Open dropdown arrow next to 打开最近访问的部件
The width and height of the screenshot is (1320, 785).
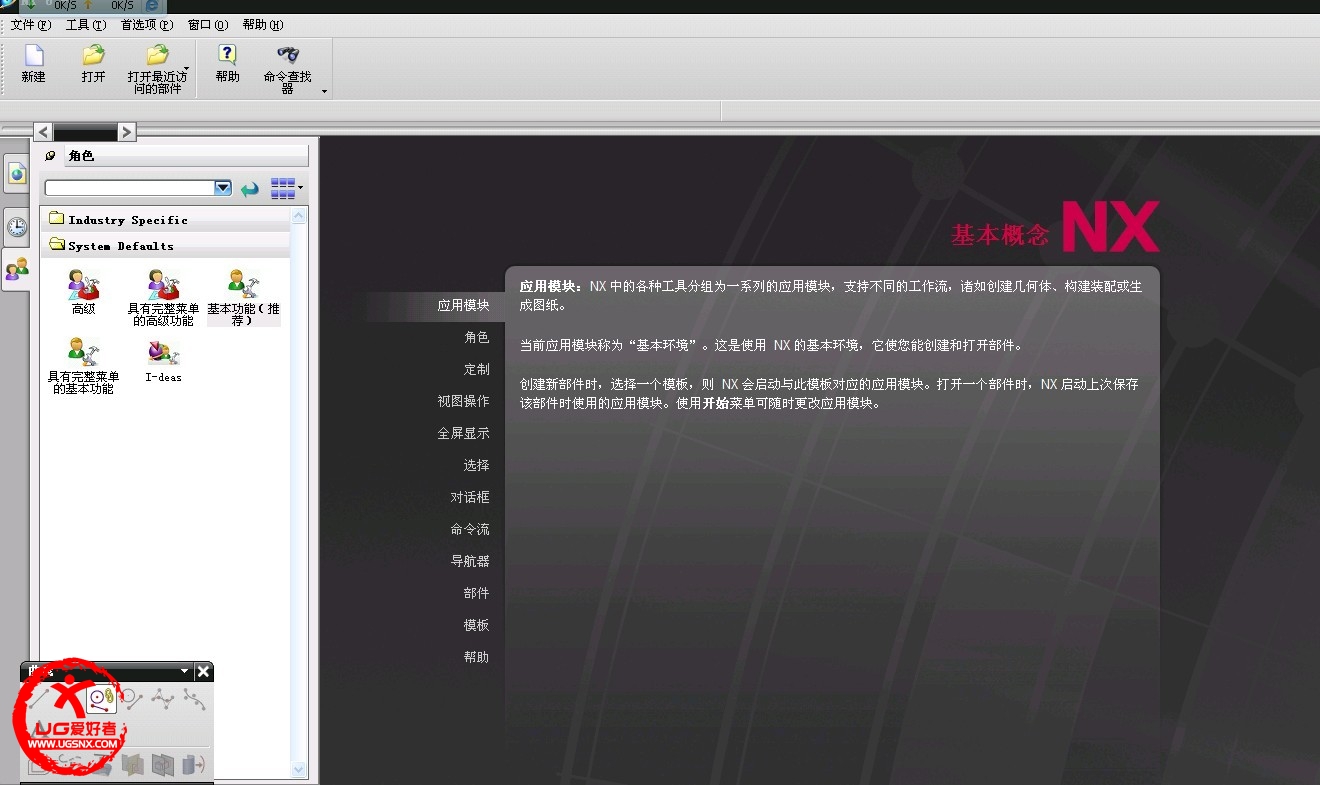tap(187, 69)
